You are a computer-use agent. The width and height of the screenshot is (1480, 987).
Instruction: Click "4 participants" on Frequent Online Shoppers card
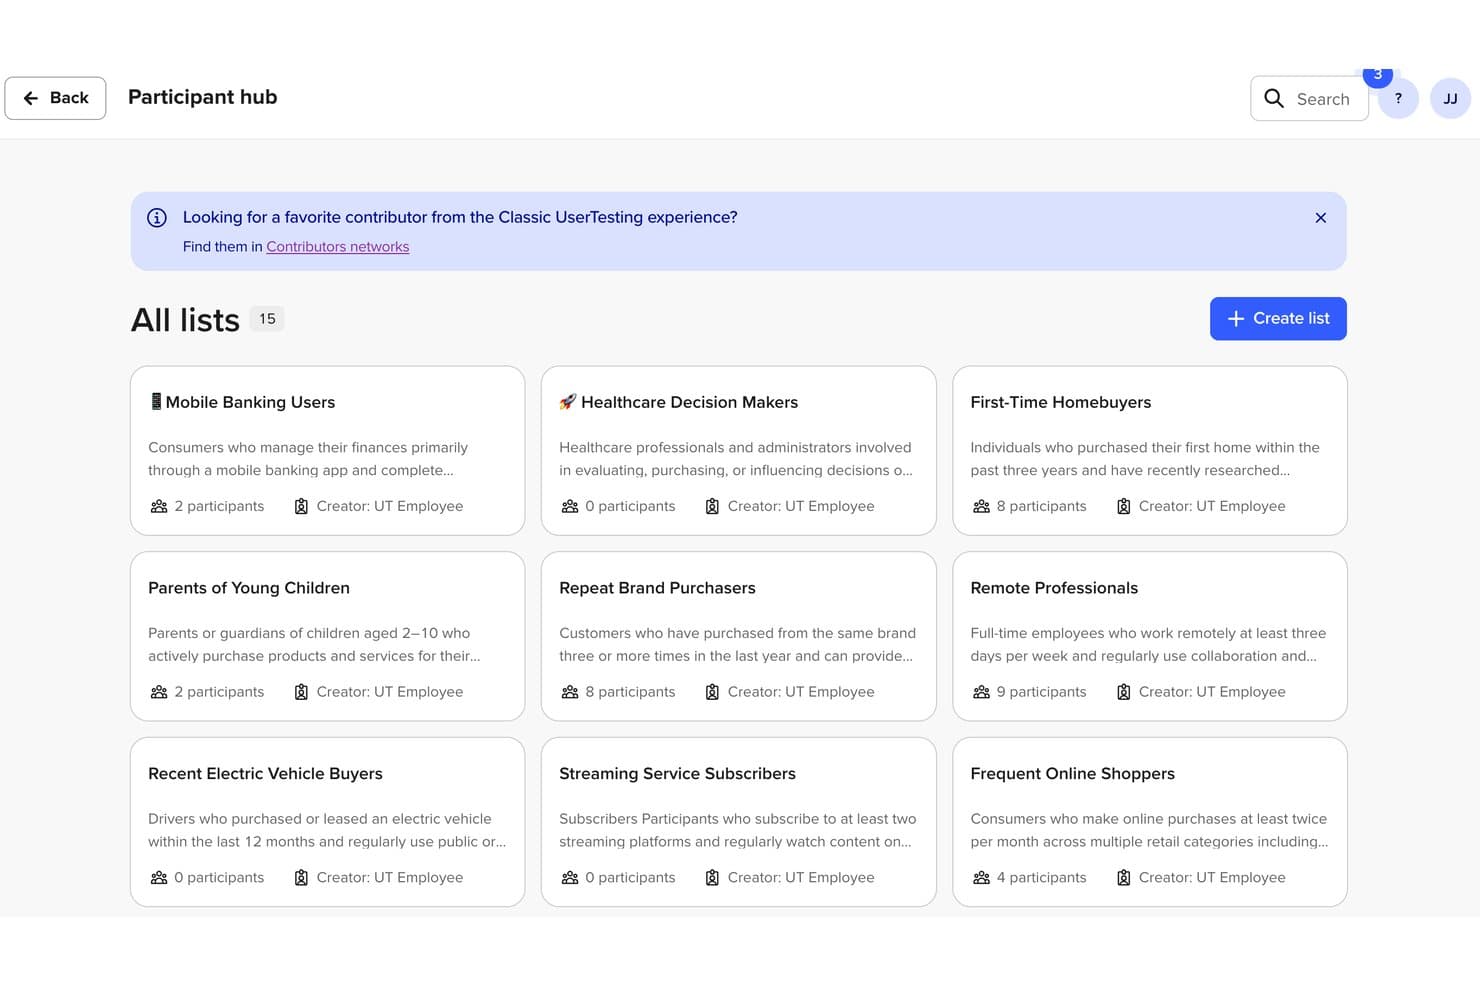click(x=1041, y=877)
